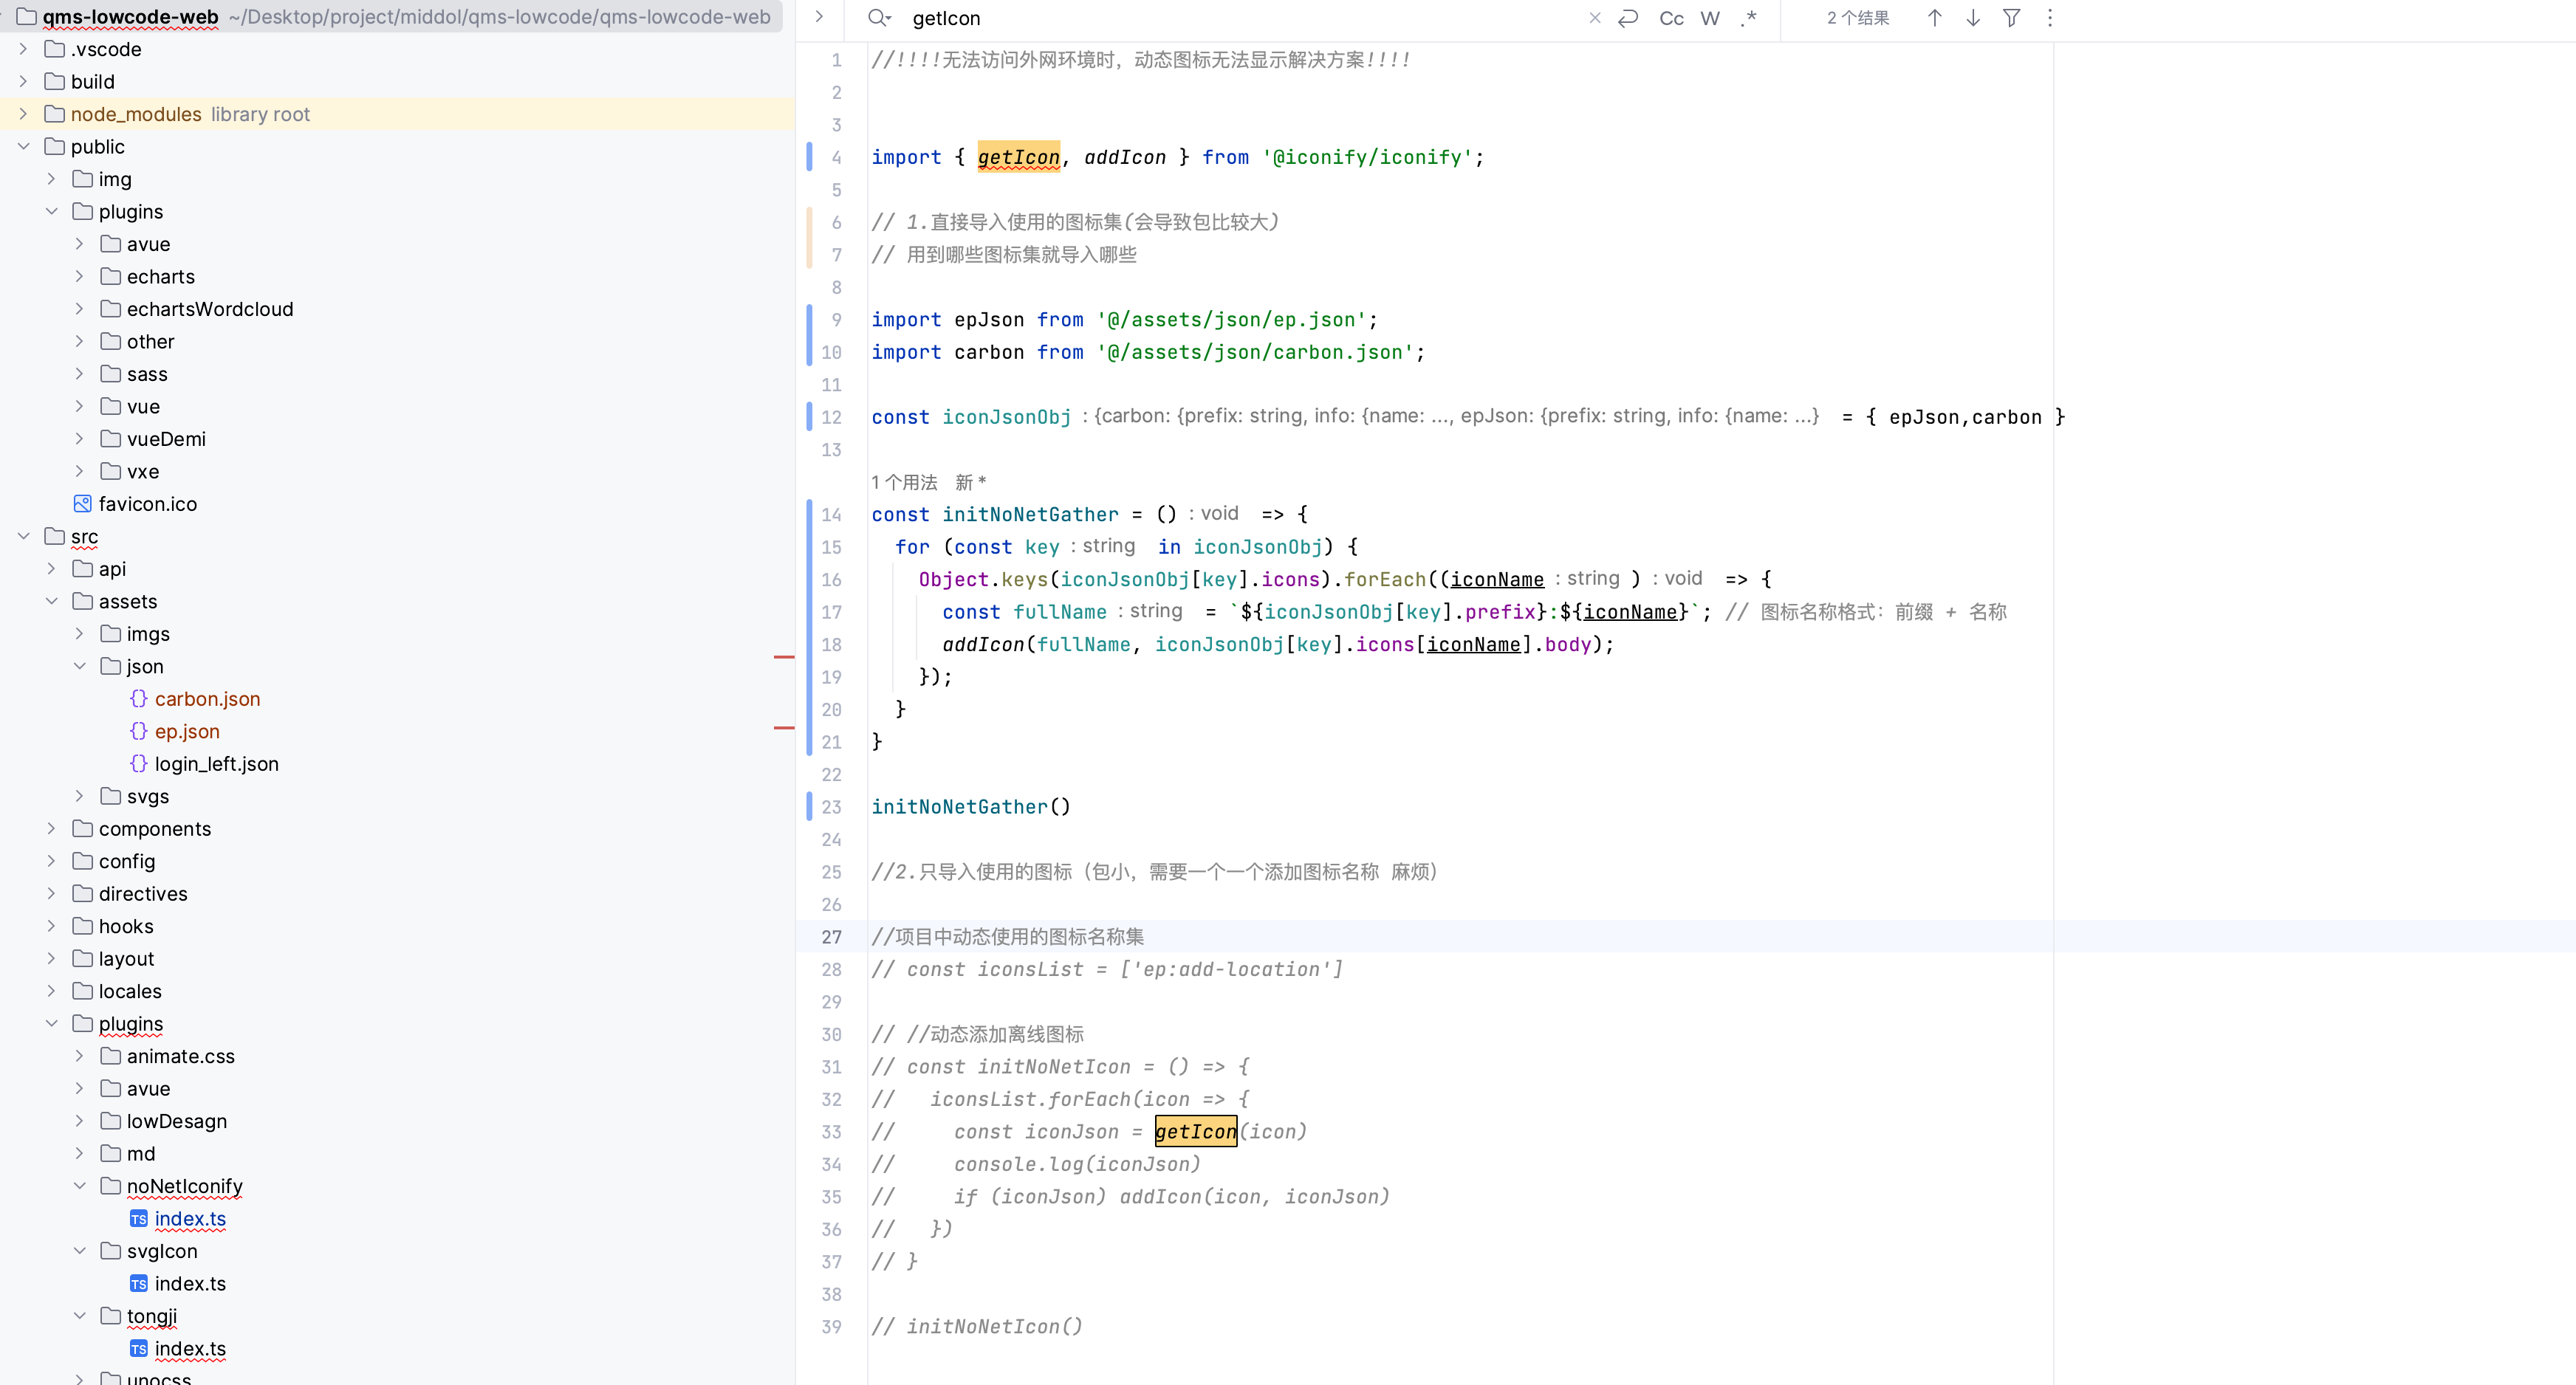Viewport: 2576px width, 1385px height.
Task: Open index.ts under noNetIconify
Action: point(190,1219)
